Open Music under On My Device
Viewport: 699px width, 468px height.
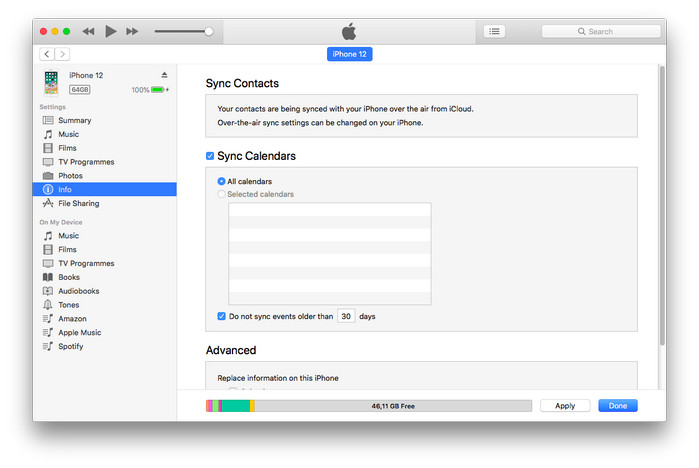pyautogui.click(x=104, y=236)
